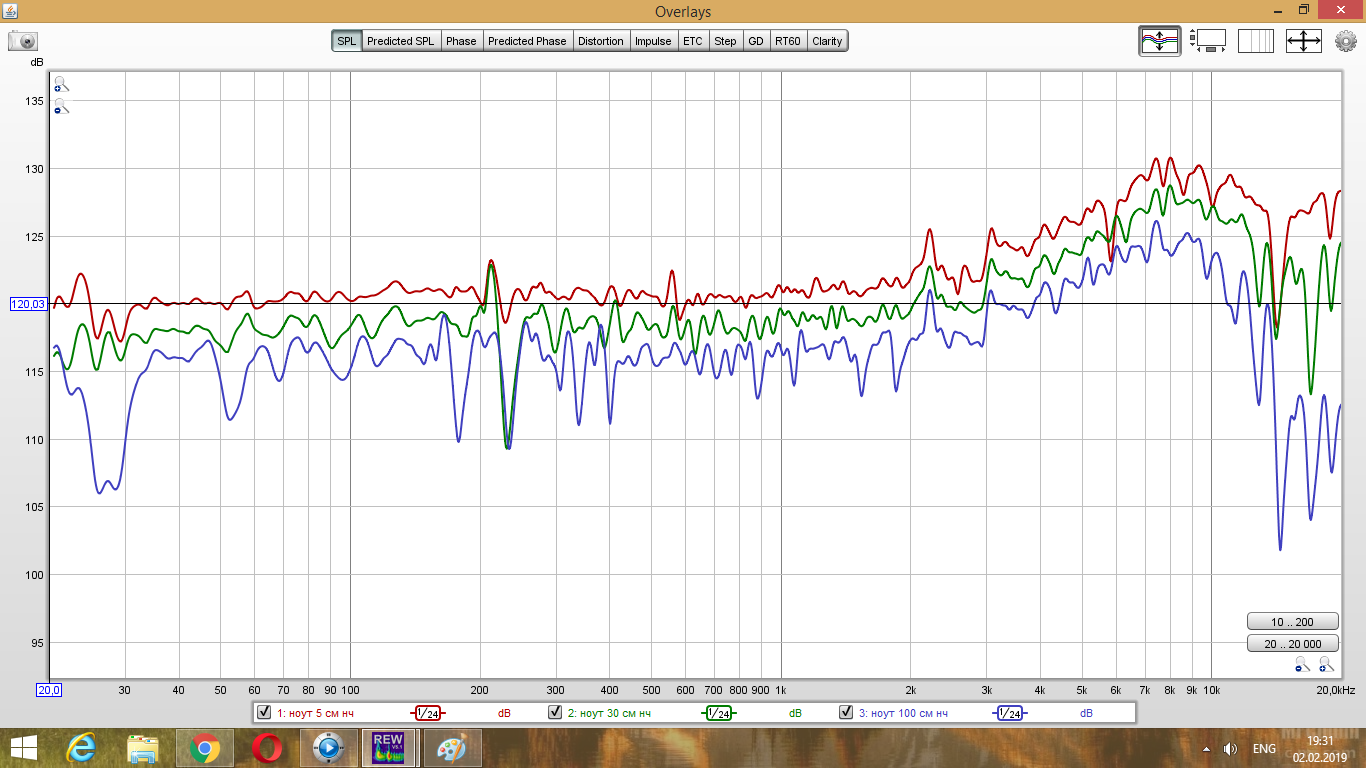Launch Internet Explorer from the taskbar
The height and width of the screenshot is (768, 1366).
81,748
